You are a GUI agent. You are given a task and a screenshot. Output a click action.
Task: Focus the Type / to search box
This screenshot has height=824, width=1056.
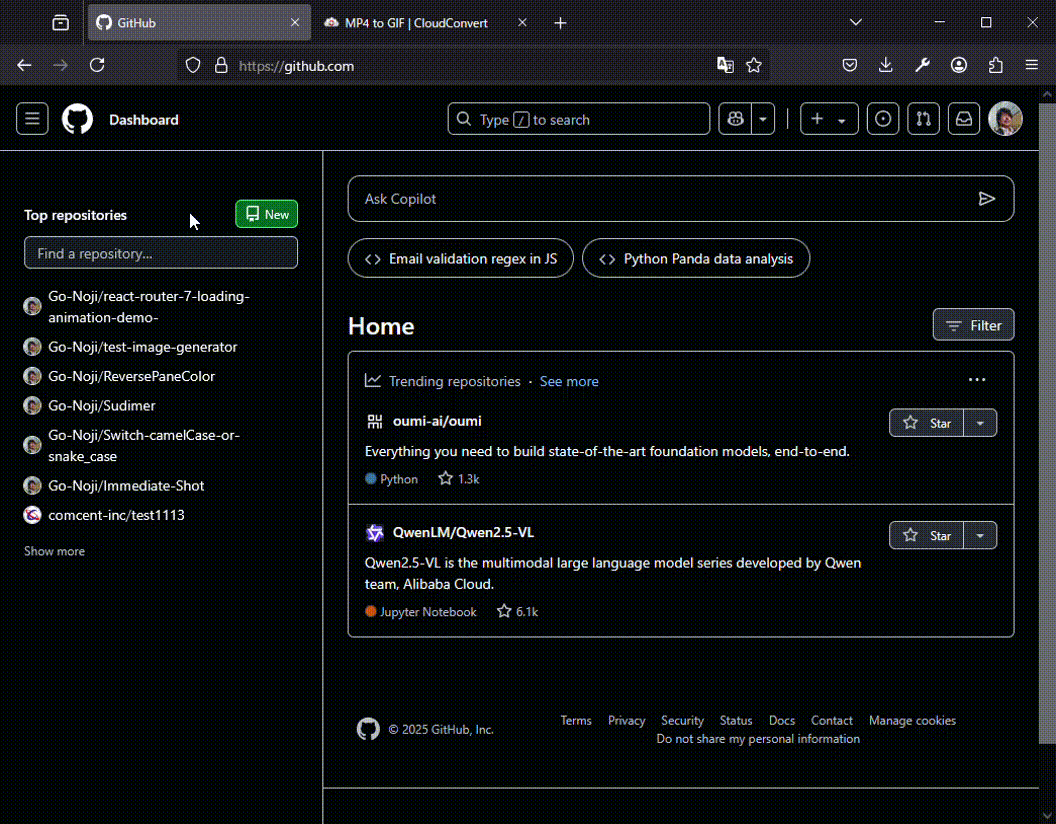click(579, 119)
